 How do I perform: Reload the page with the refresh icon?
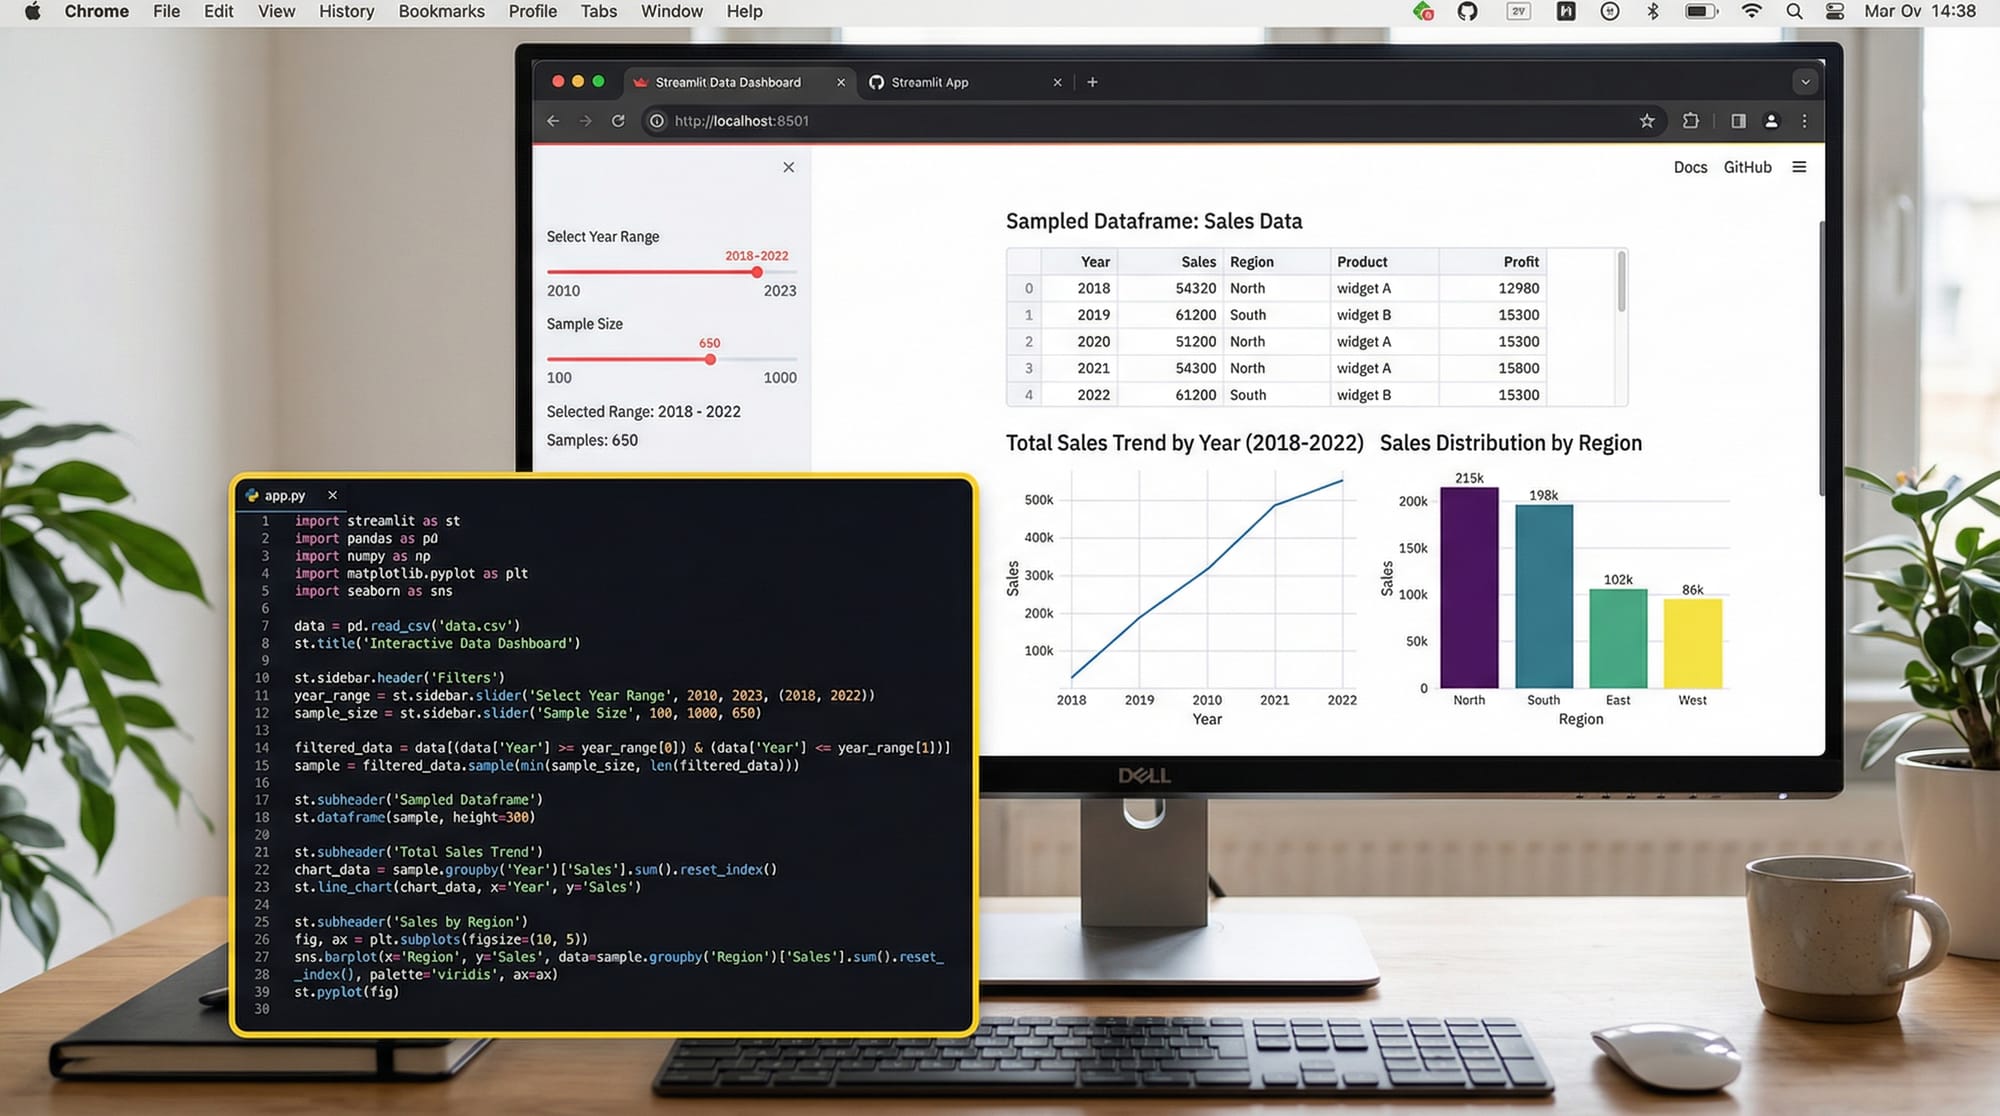pyautogui.click(x=618, y=120)
